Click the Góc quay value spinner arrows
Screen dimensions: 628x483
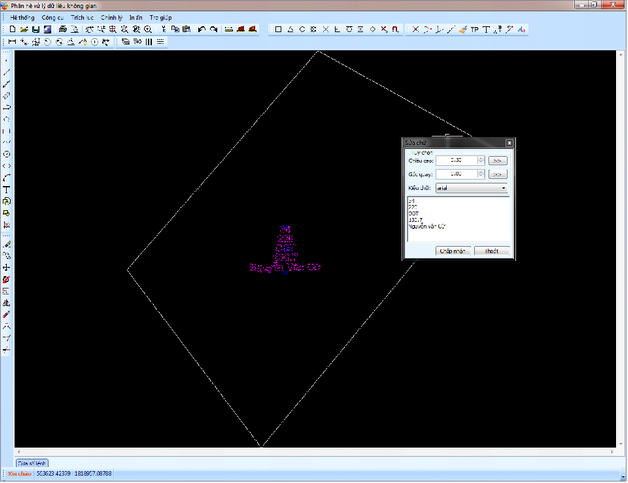[x=481, y=174]
